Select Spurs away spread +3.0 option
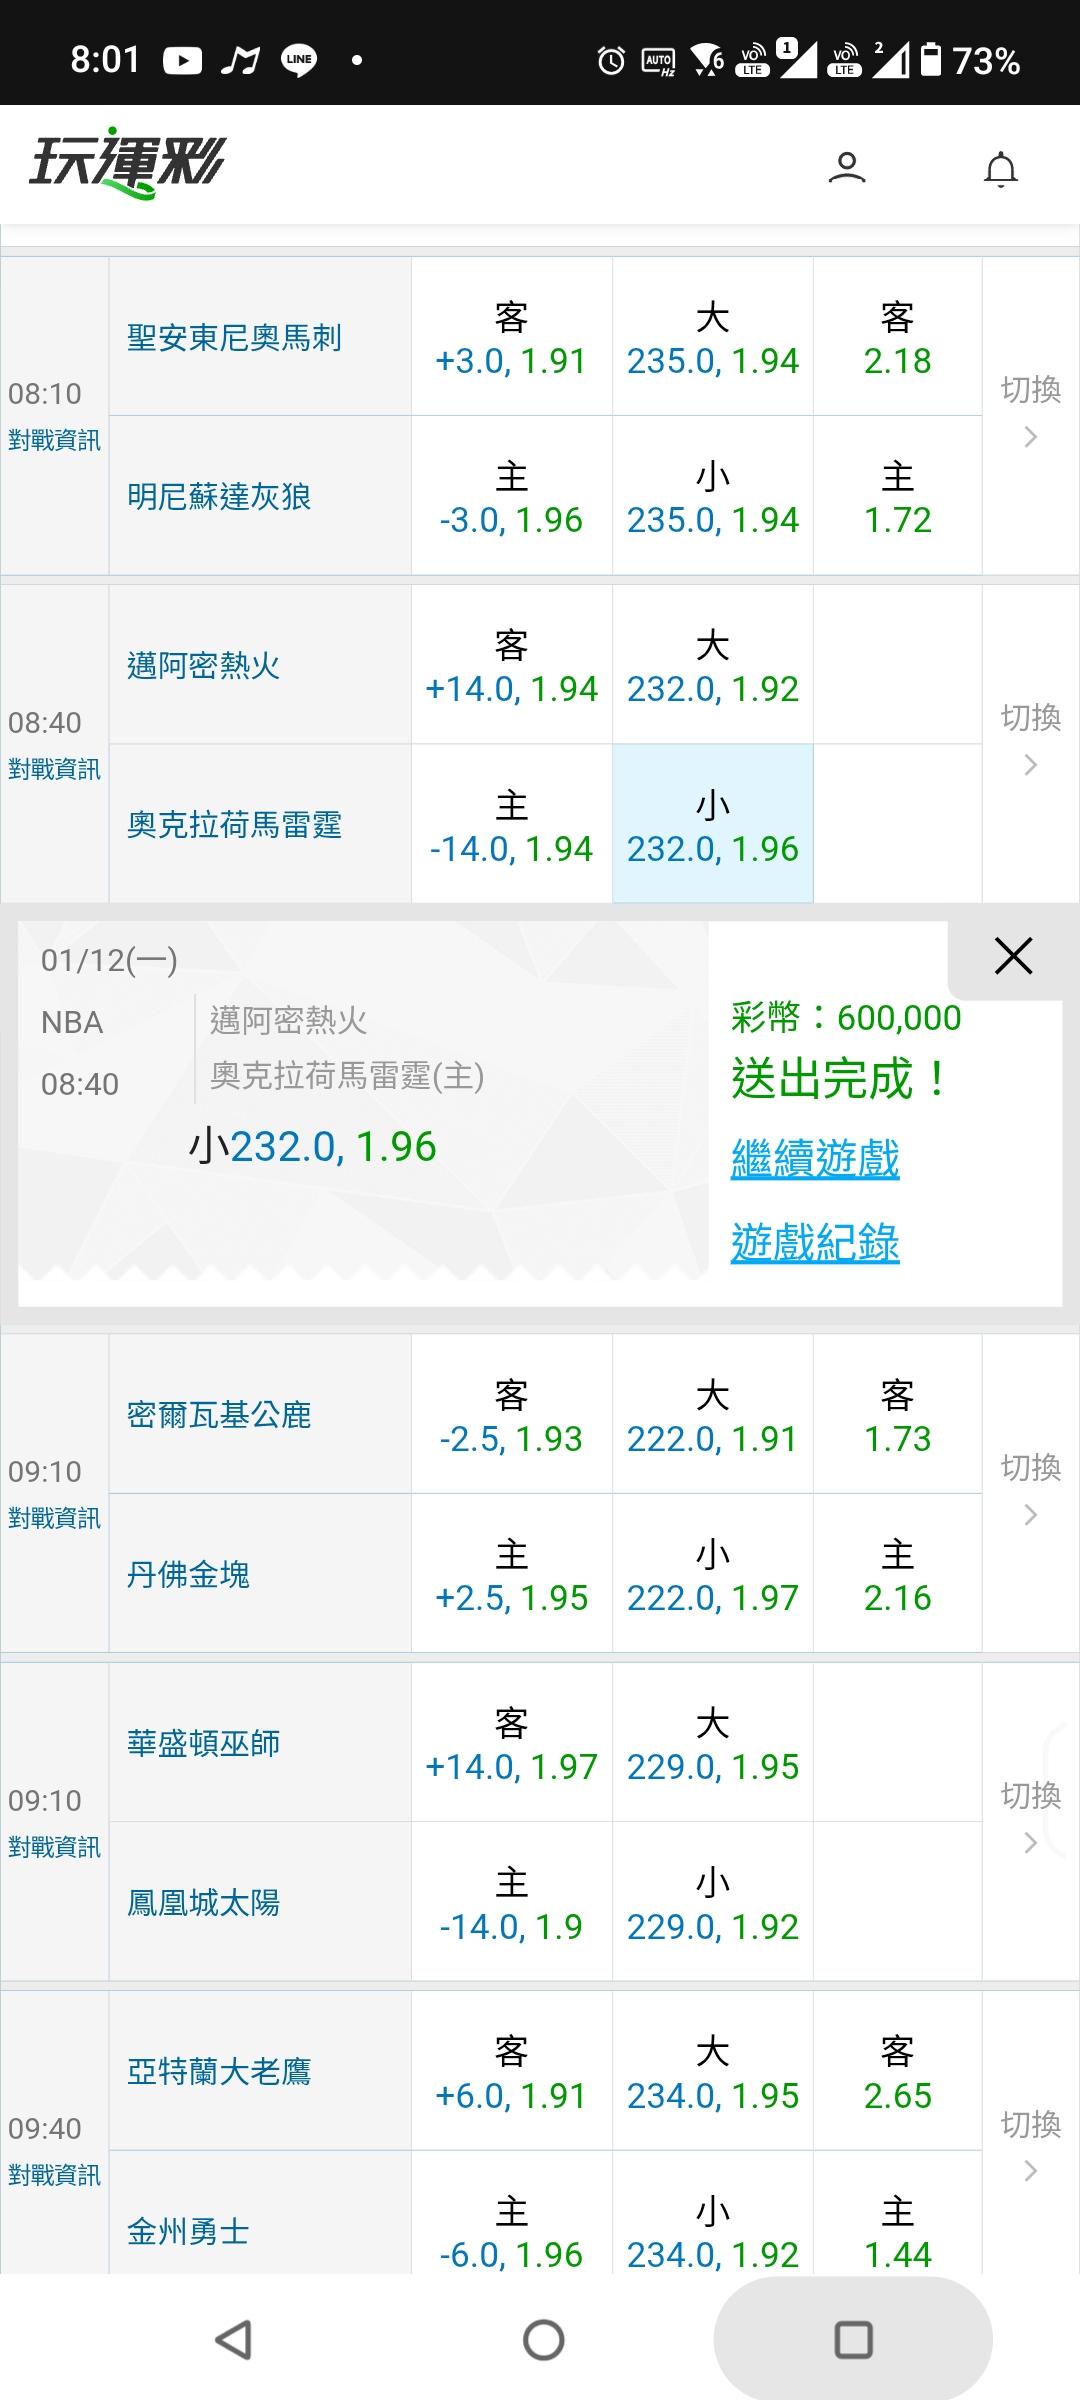 pos(511,338)
